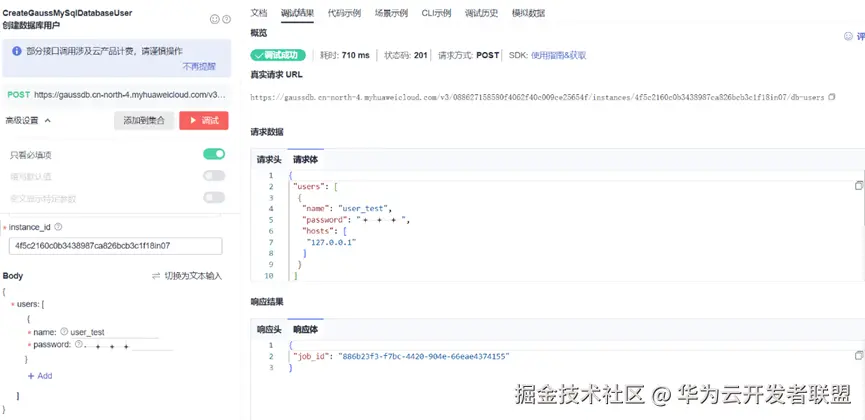The width and height of the screenshot is (865, 420).
Task: Click the "127.0.0.1" host line in request body
Action: 332,242
